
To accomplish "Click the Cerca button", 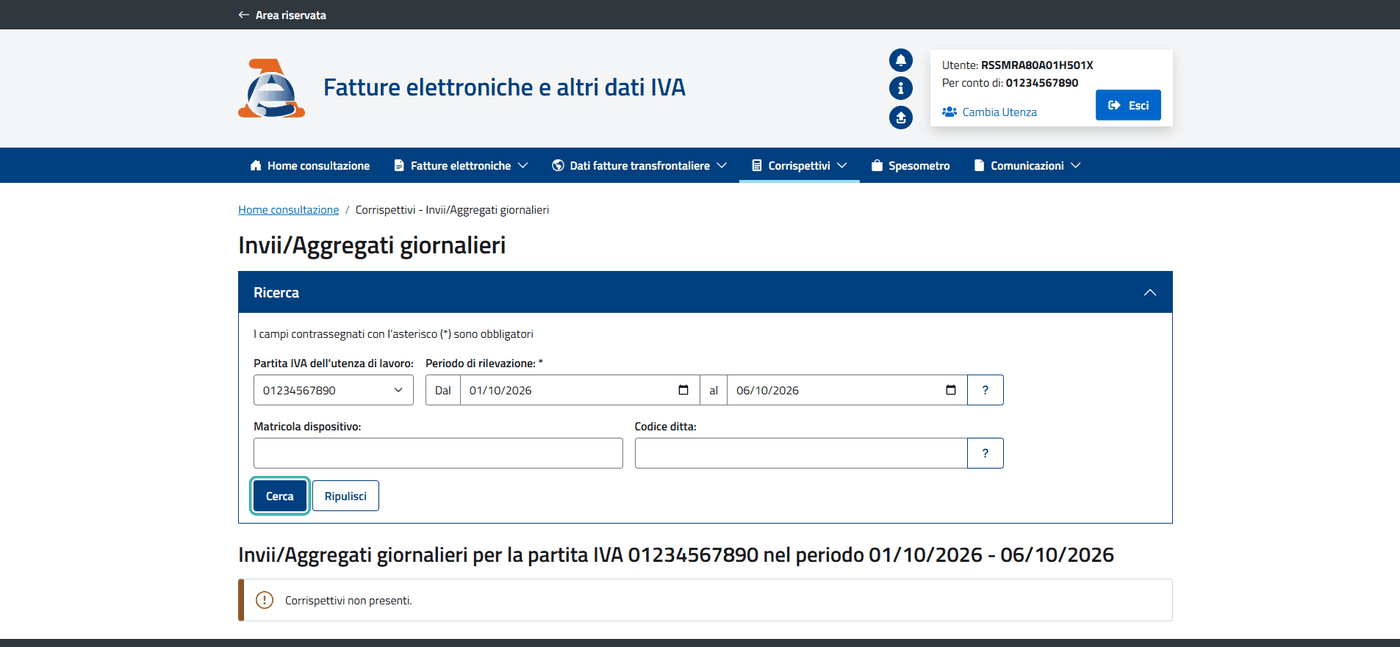I will pos(280,496).
